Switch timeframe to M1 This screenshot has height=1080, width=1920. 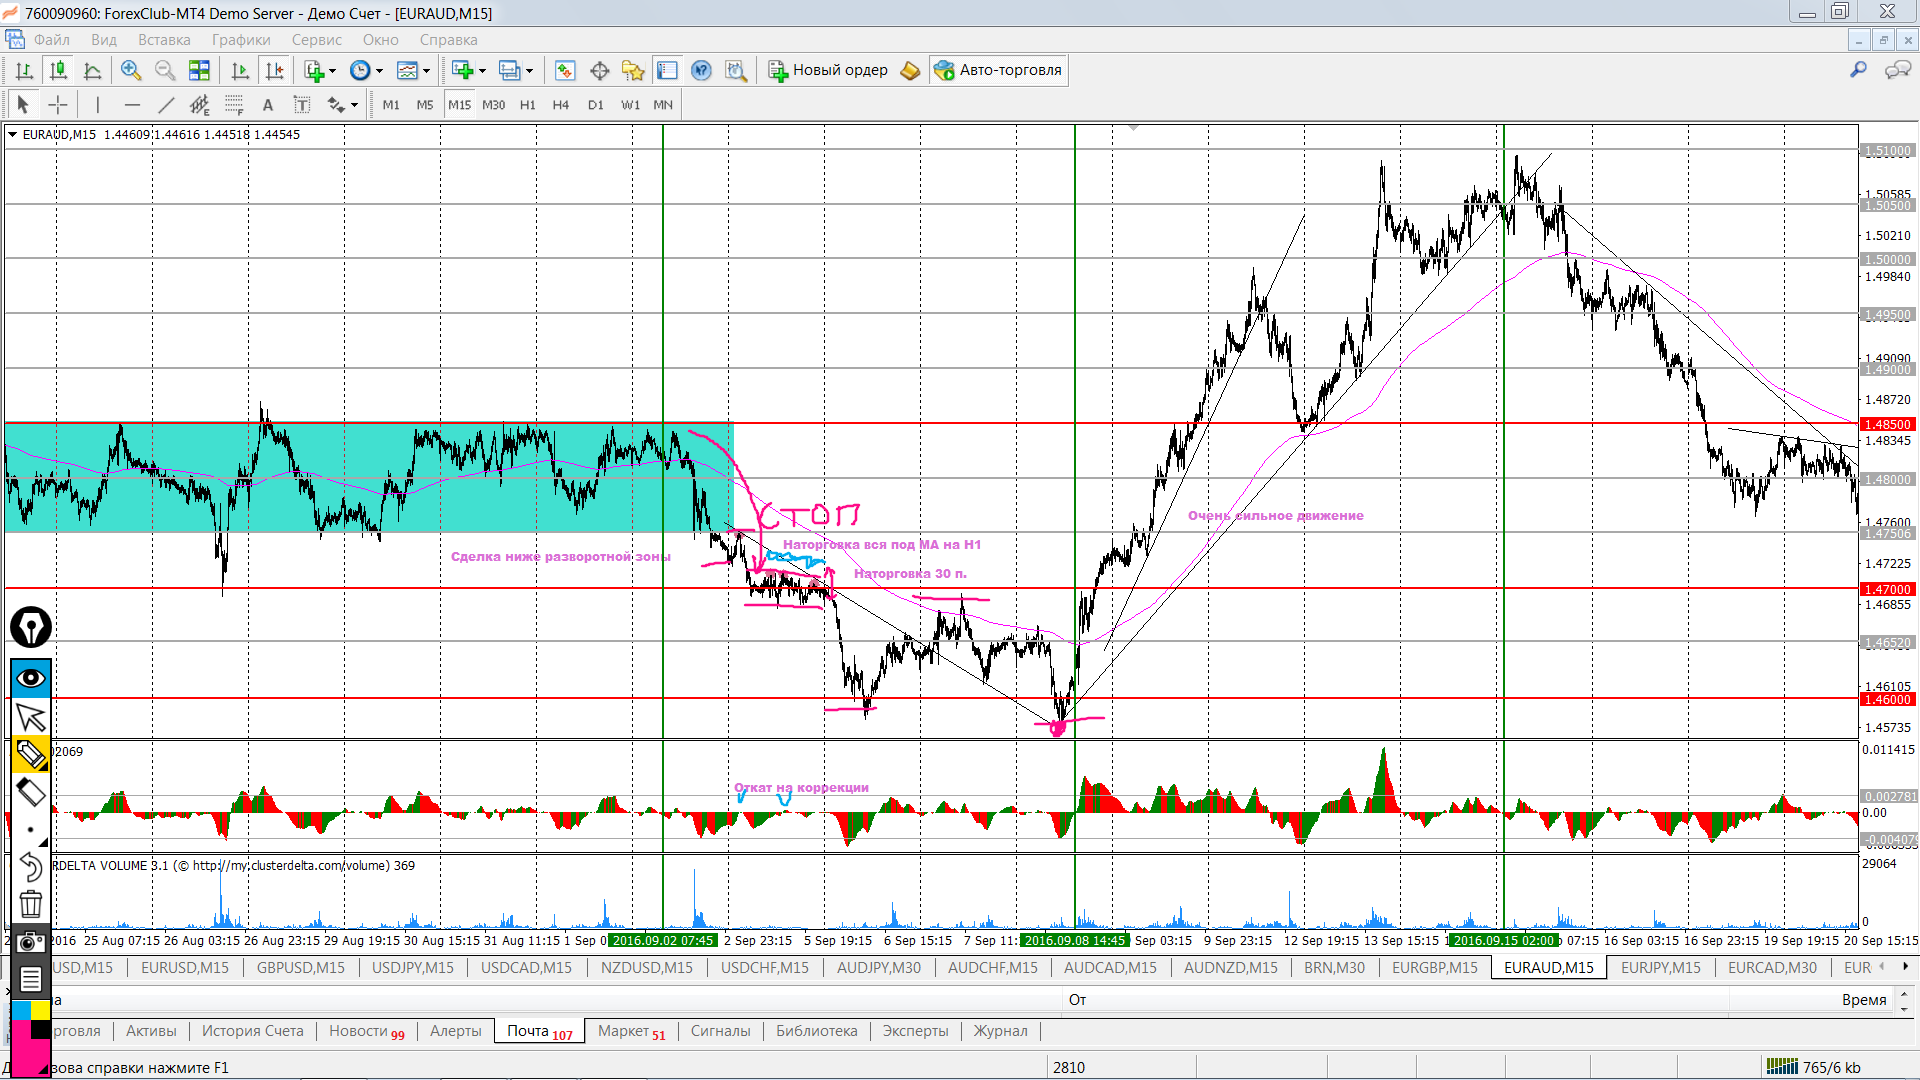(391, 104)
